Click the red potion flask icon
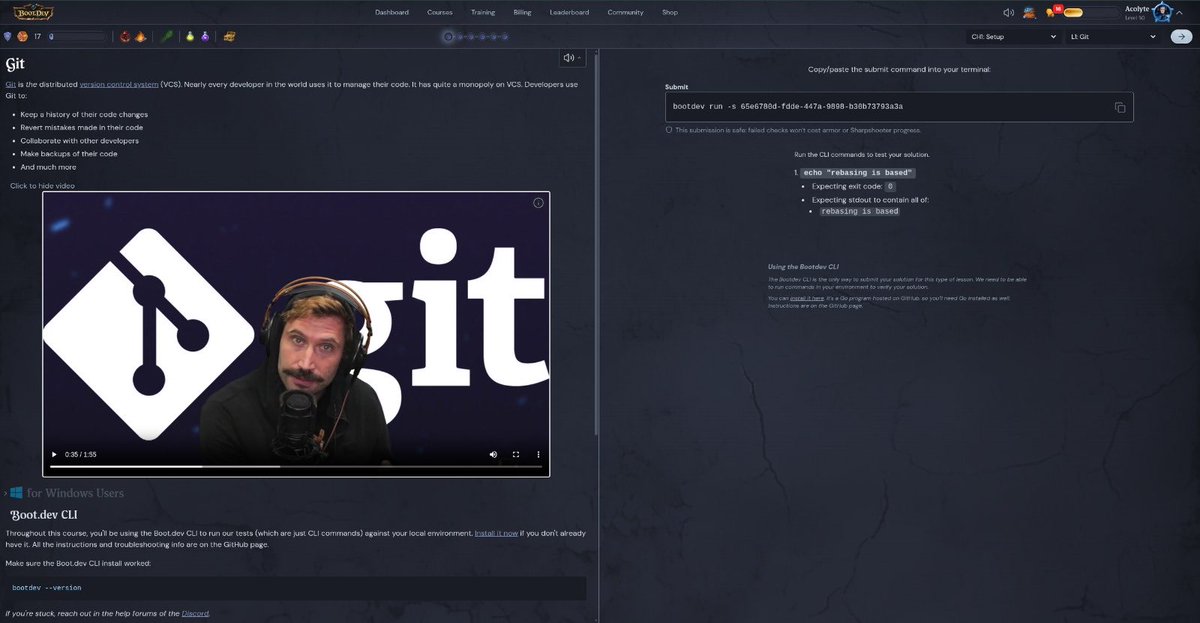This screenshot has width=1200, height=623. point(125,37)
